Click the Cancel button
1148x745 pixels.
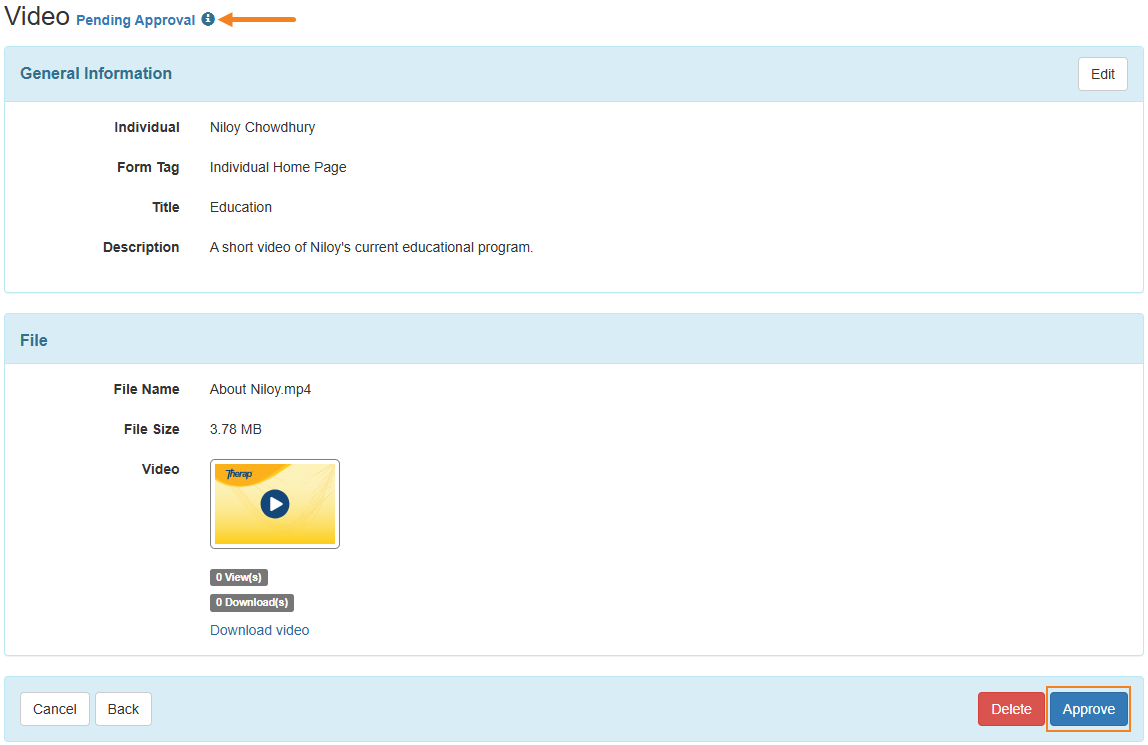pyautogui.click(x=55, y=709)
